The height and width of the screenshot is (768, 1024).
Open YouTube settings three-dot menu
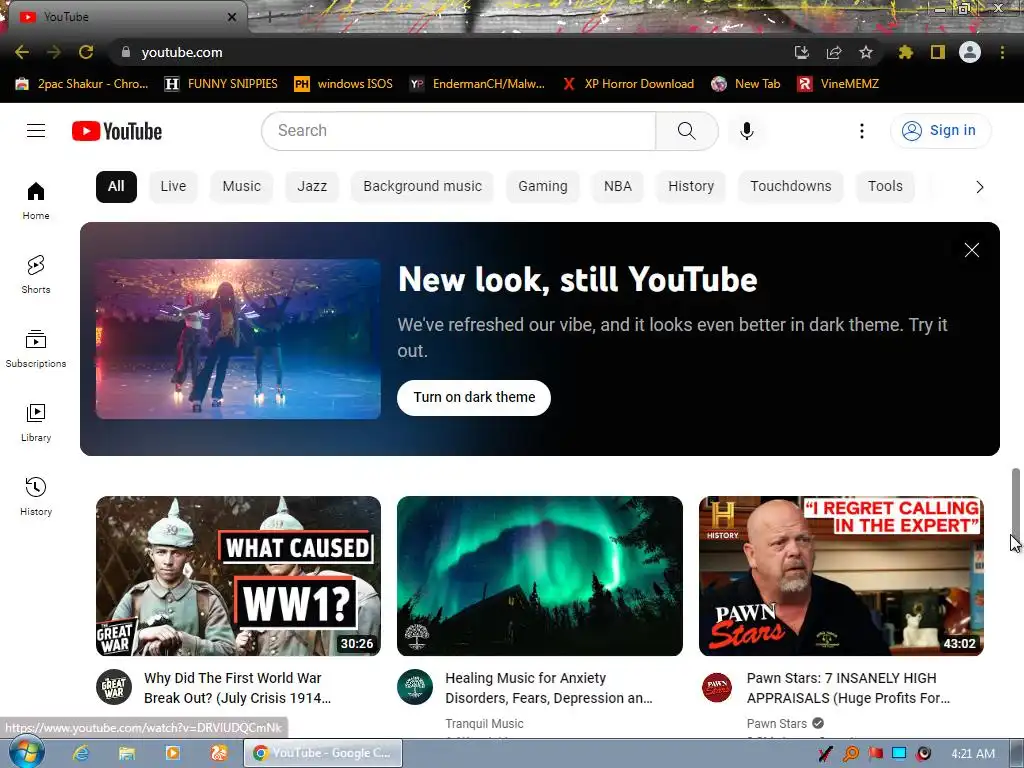862,131
